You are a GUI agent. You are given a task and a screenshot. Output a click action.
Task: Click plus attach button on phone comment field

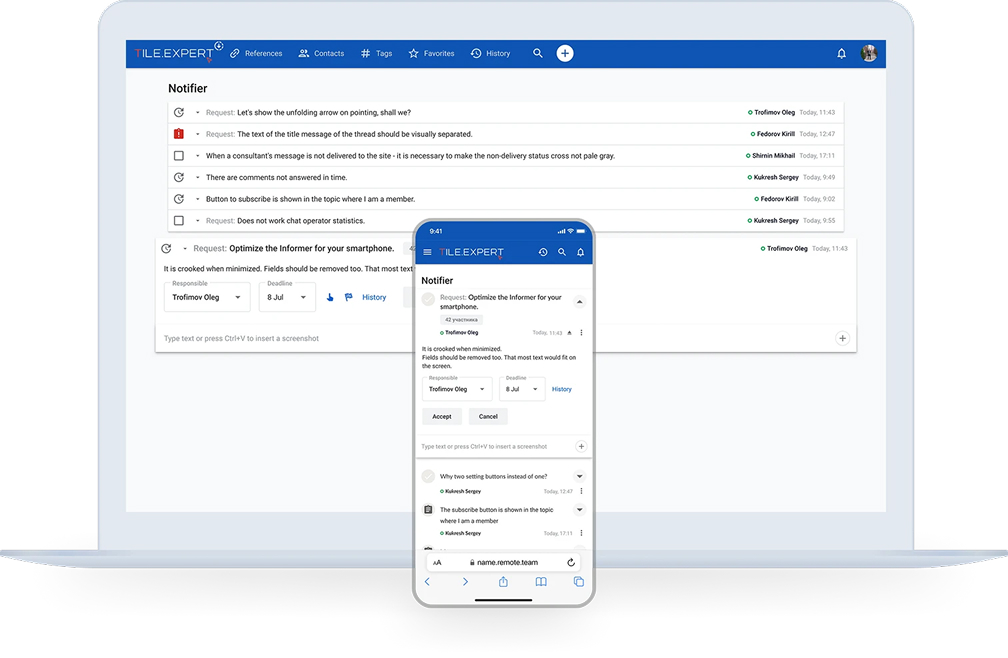[580, 446]
